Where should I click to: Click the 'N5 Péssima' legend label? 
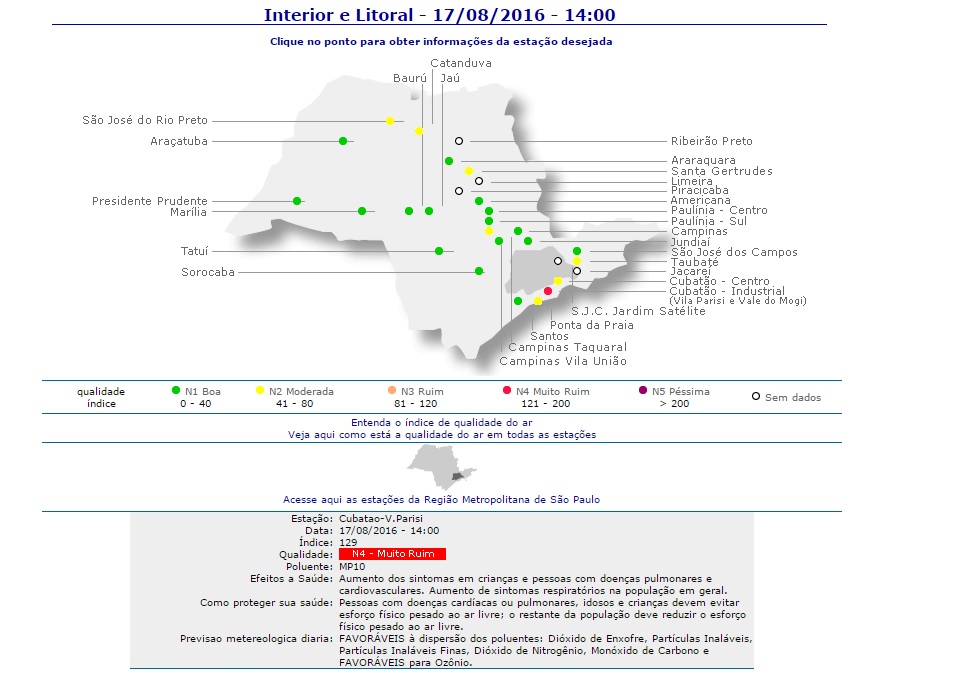pyautogui.click(x=681, y=391)
